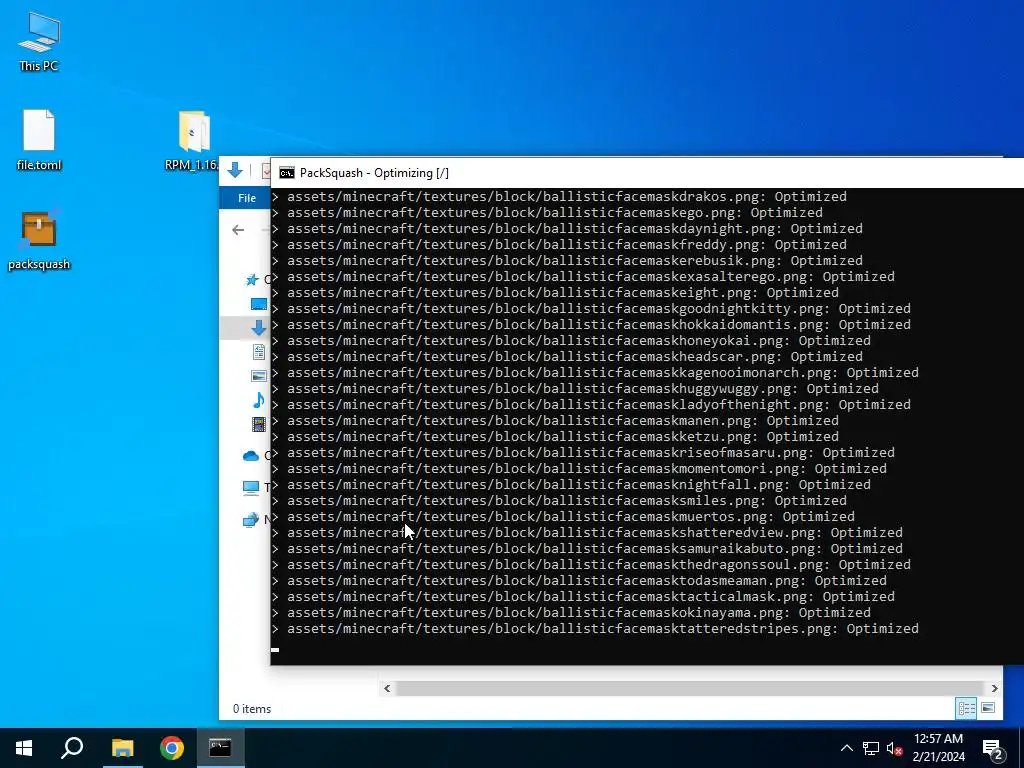Click the ballisticfacemaskheadscar.png console line

pos(568,357)
